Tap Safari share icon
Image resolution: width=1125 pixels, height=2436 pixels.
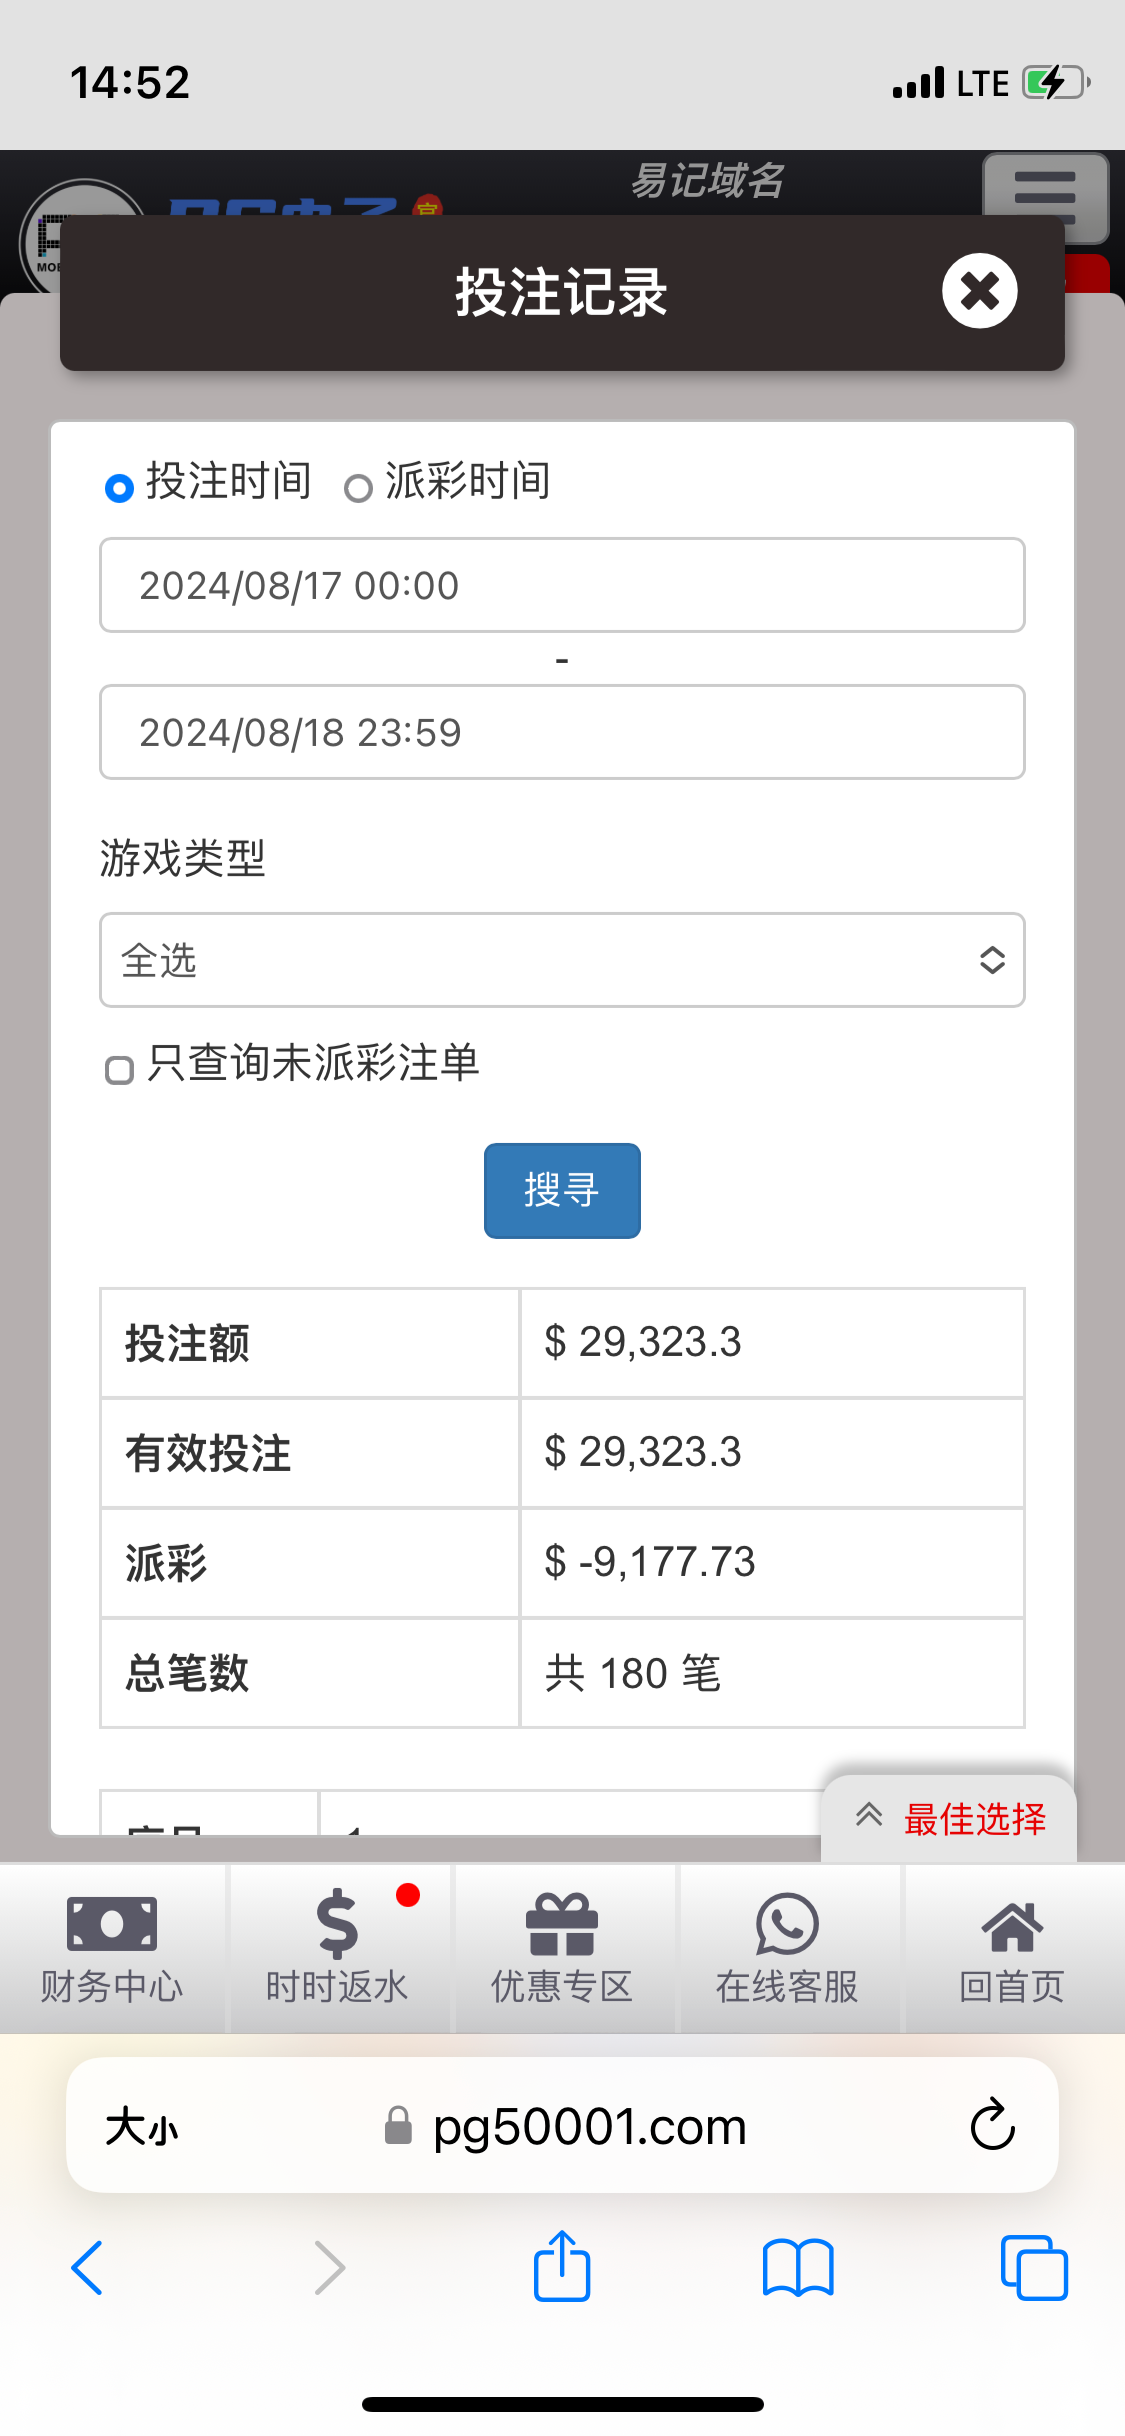tap(562, 2267)
